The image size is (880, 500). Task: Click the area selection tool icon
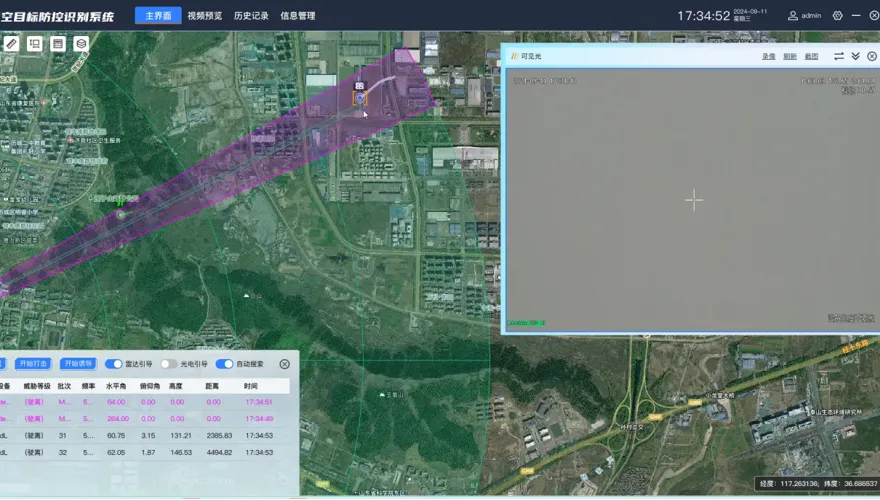[35, 44]
